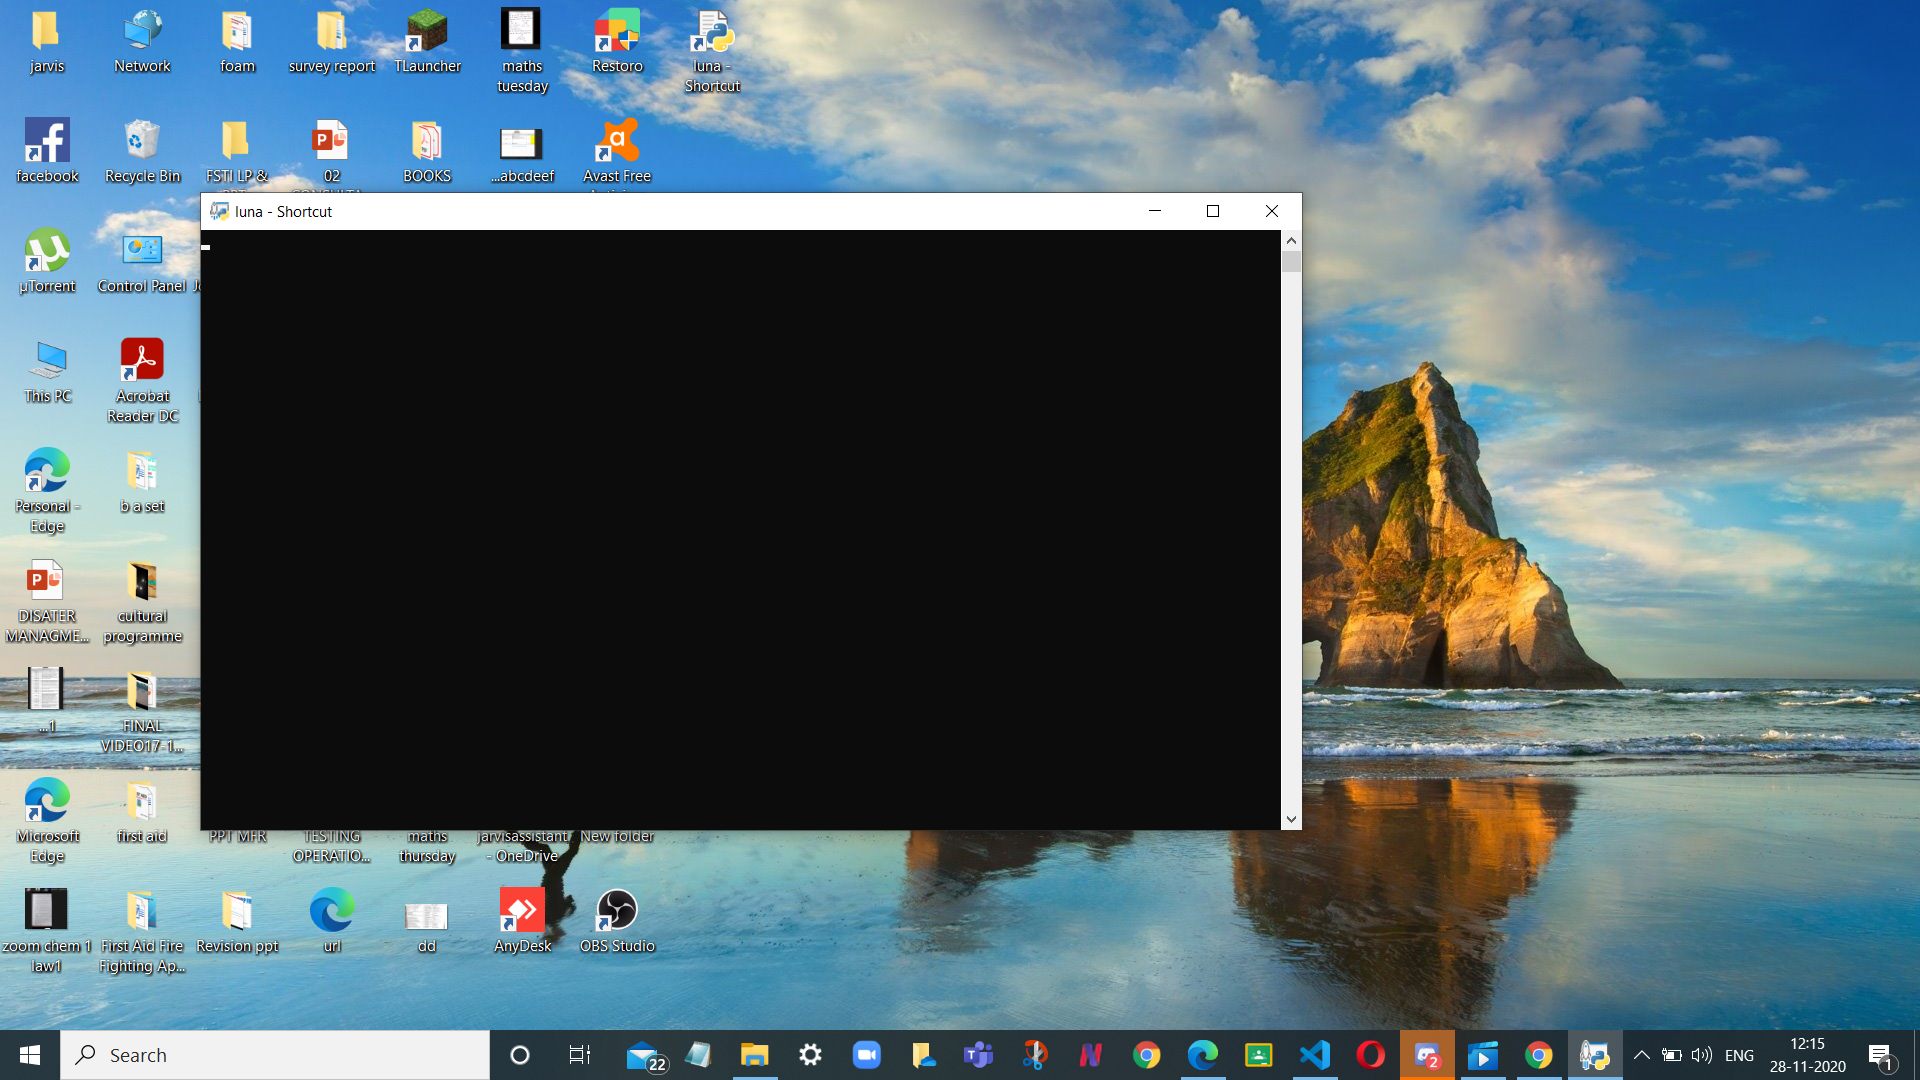Open the notification action center

pyautogui.click(x=1881, y=1055)
